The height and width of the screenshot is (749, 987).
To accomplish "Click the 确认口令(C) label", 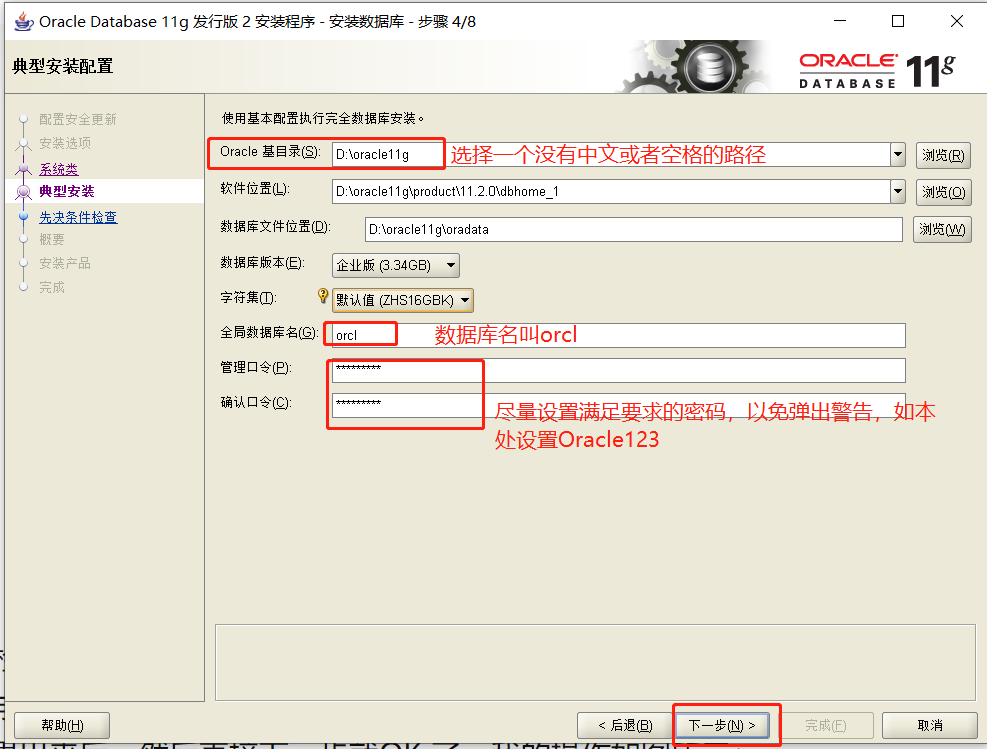I will (256, 402).
